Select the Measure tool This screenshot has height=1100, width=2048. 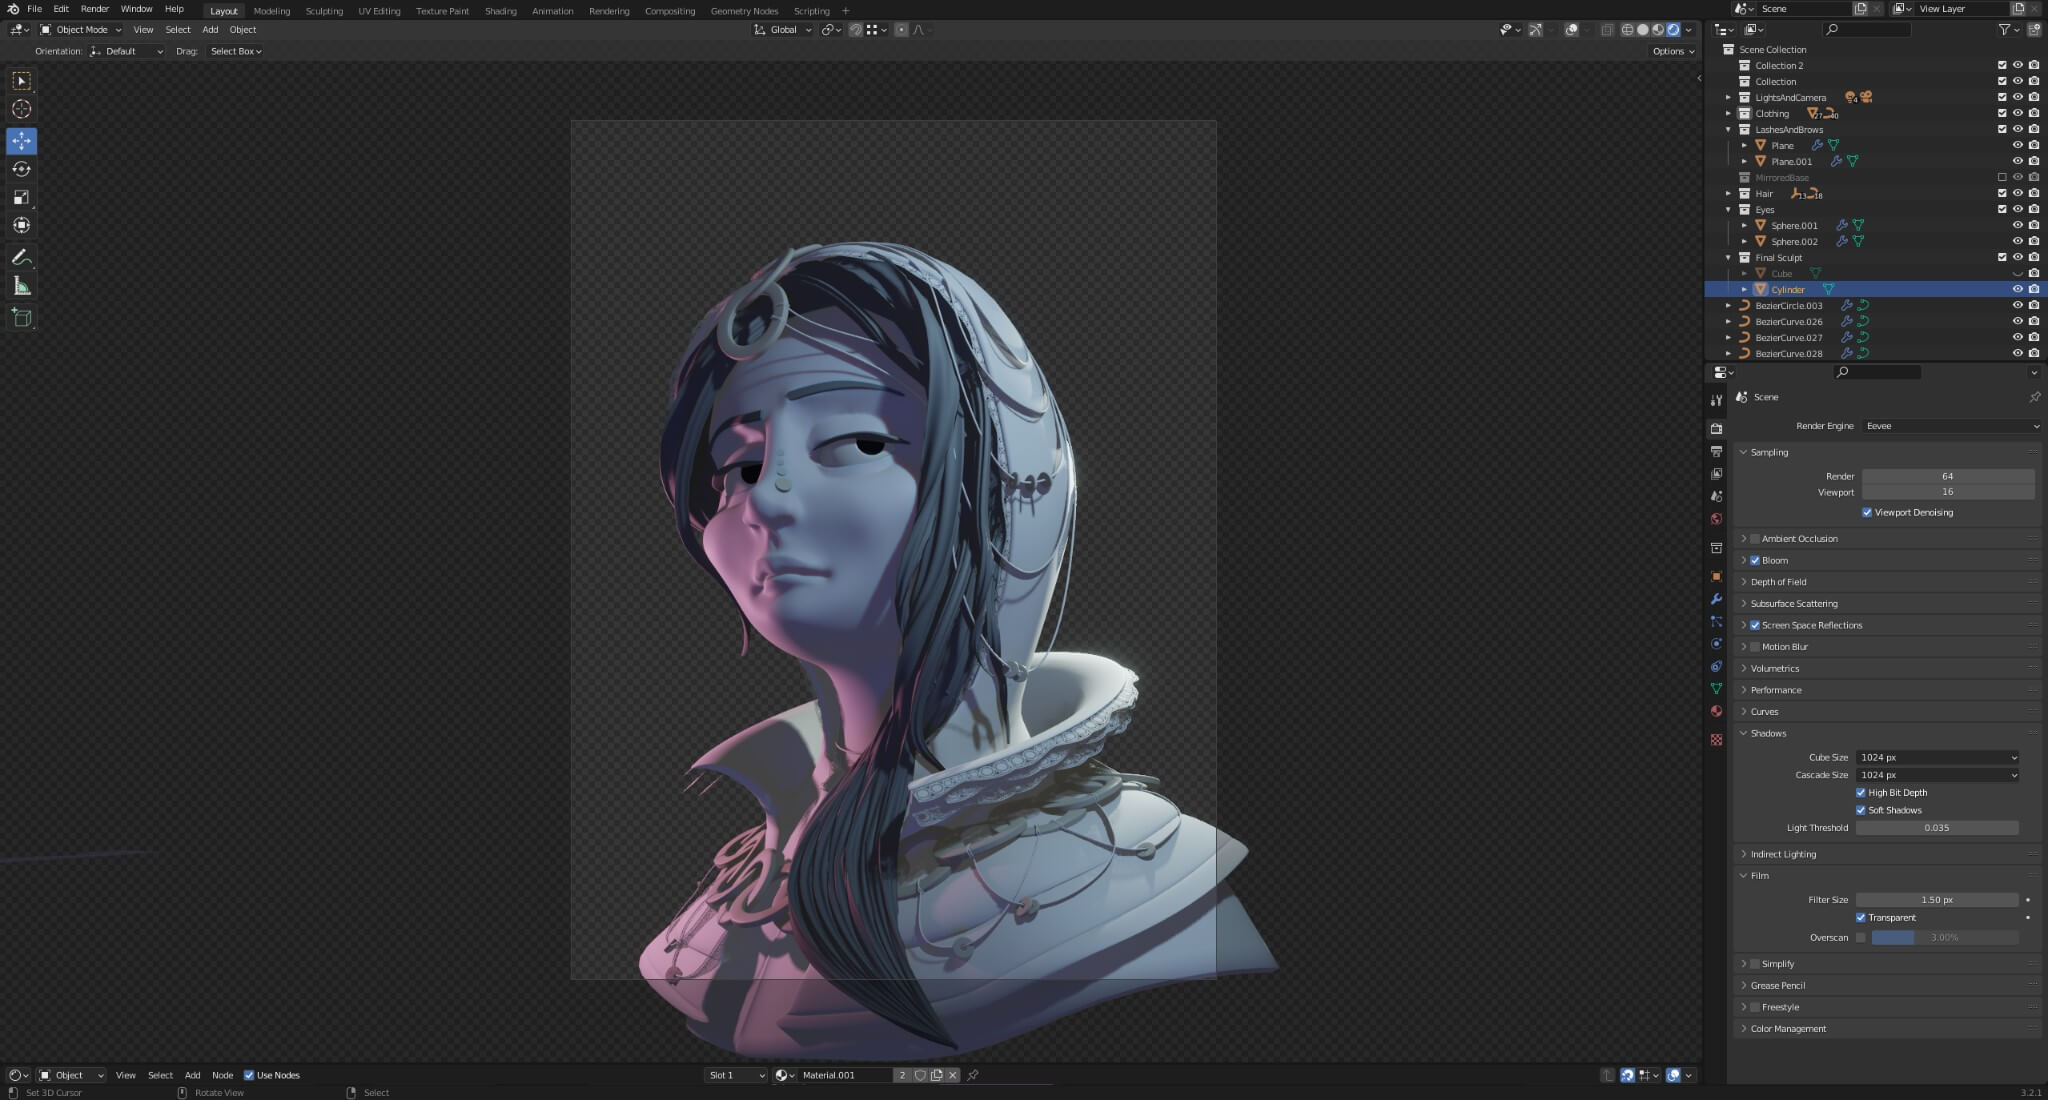point(21,286)
